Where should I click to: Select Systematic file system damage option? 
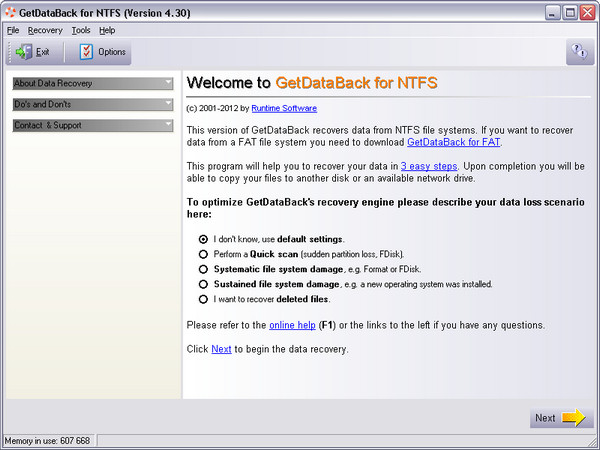click(x=204, y=269)
